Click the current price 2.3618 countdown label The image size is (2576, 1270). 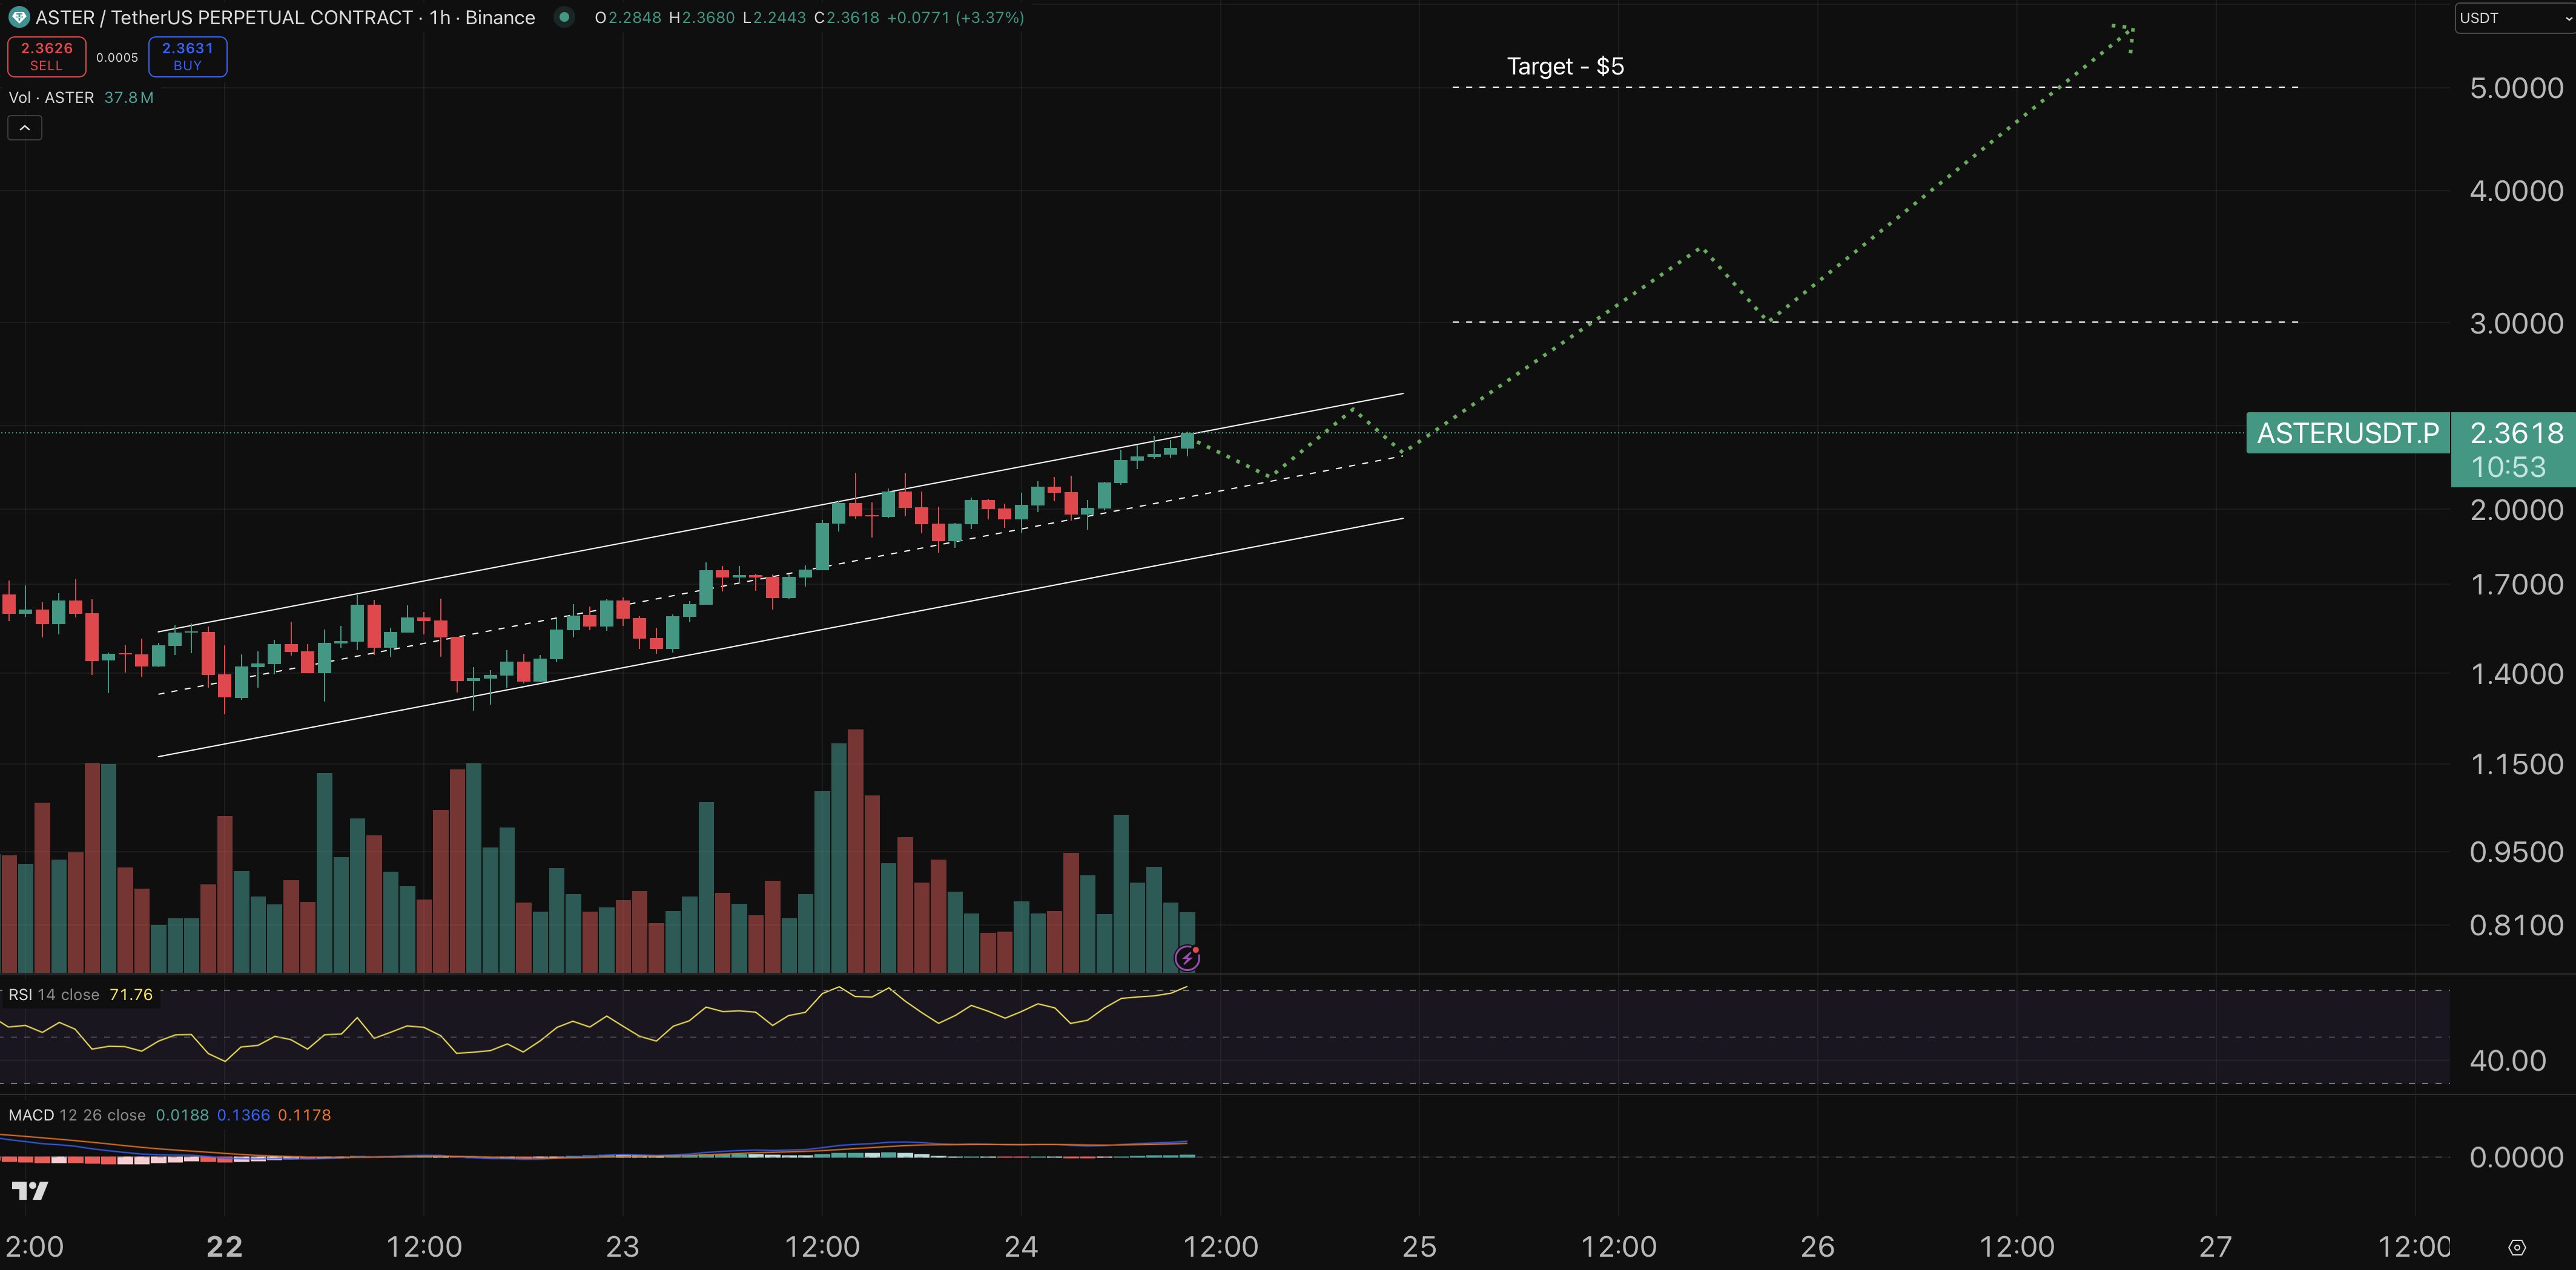click(2514, 450)
